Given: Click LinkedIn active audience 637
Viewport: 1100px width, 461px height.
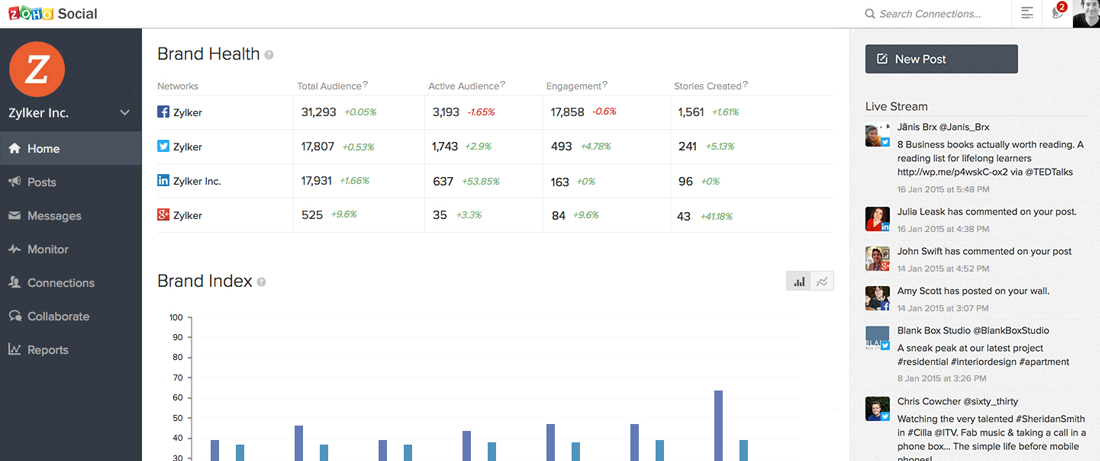Looking at the screenshot, I should coord(443,181).
